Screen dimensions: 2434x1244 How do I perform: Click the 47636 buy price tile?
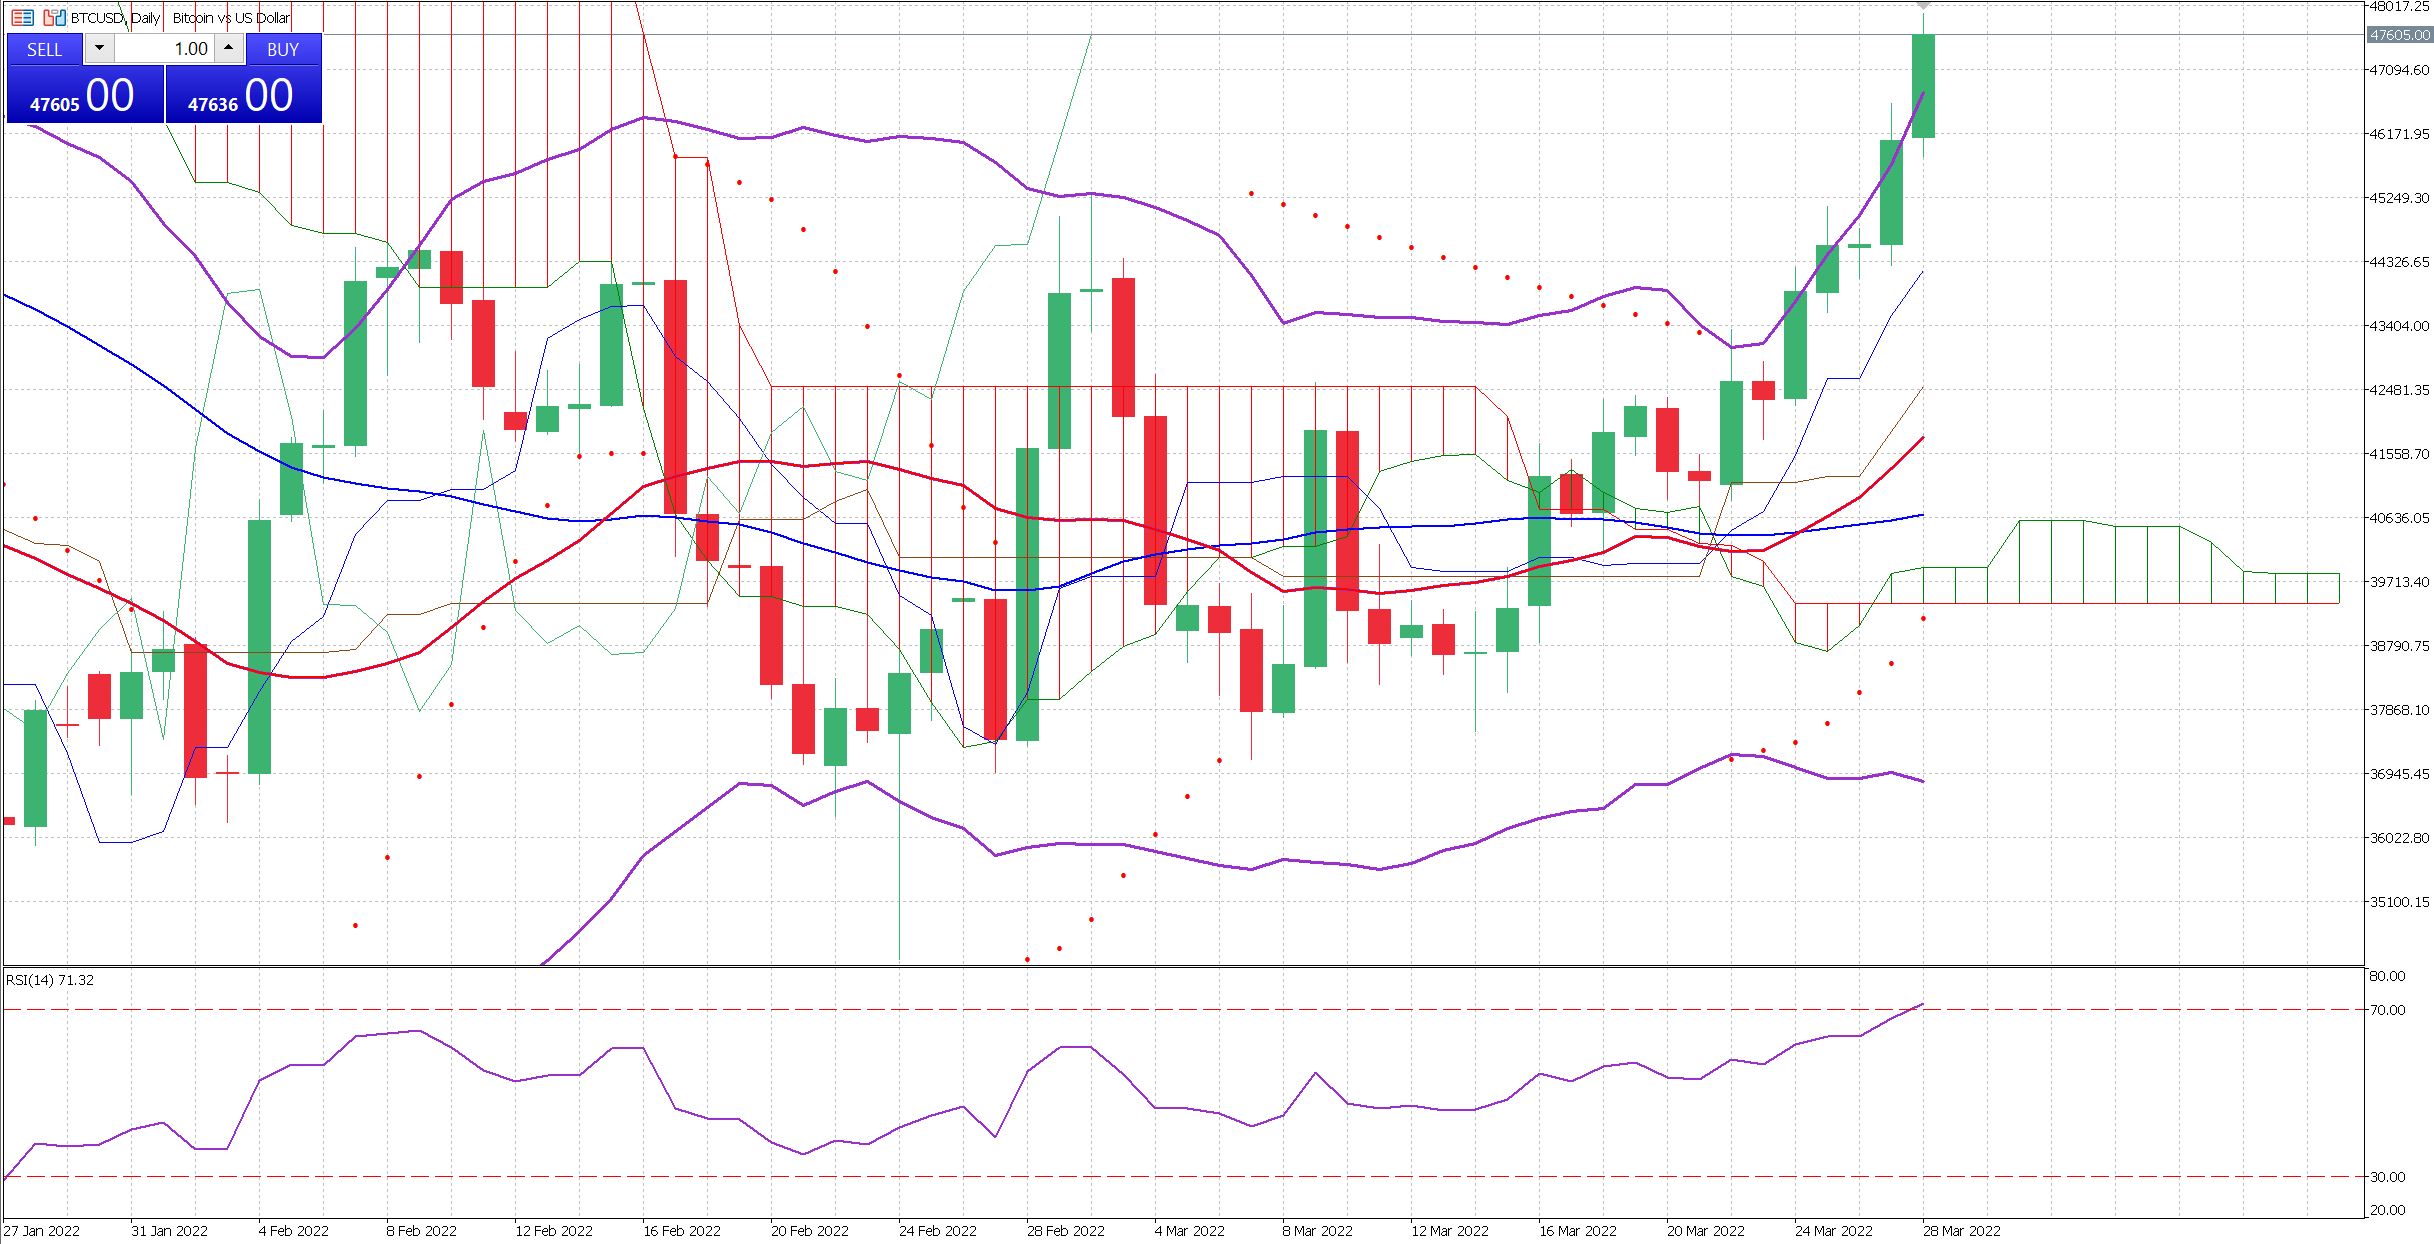point(243,95)
